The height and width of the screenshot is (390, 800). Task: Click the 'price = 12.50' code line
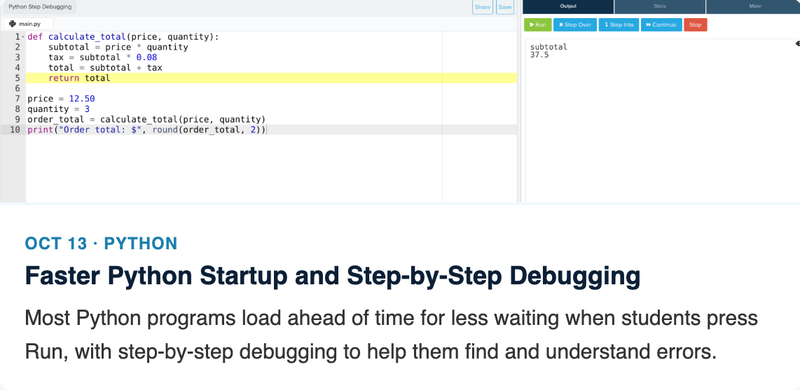tap(61, 99)
